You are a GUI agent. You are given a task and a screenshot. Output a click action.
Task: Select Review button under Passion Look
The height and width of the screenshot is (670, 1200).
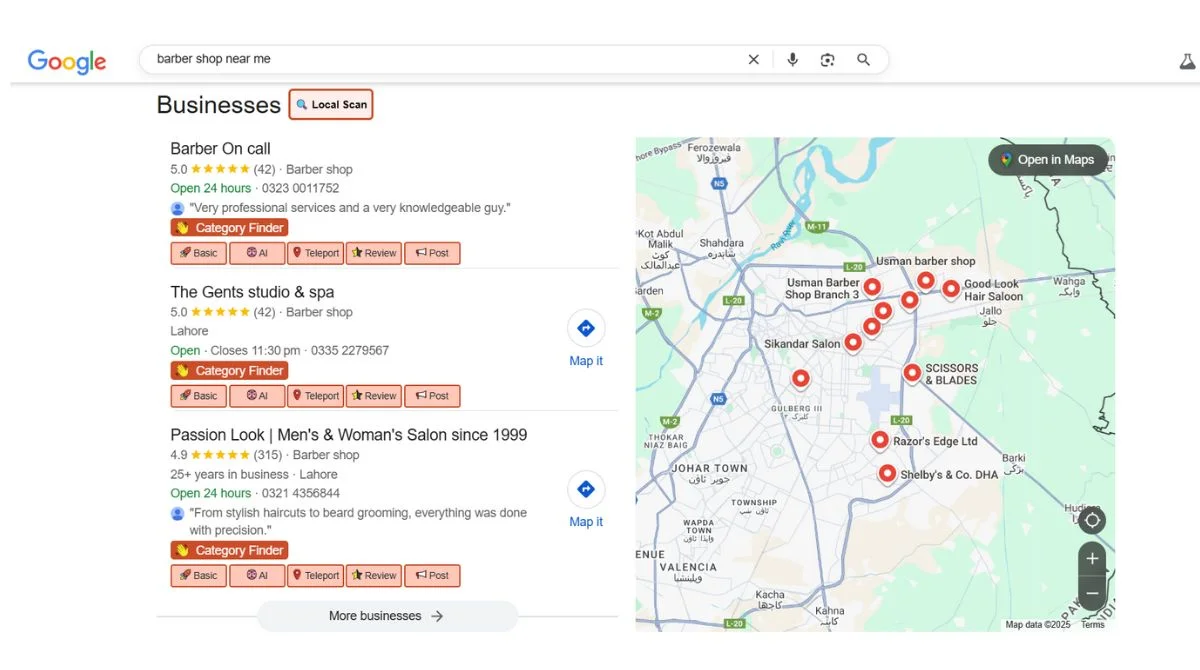374,576
